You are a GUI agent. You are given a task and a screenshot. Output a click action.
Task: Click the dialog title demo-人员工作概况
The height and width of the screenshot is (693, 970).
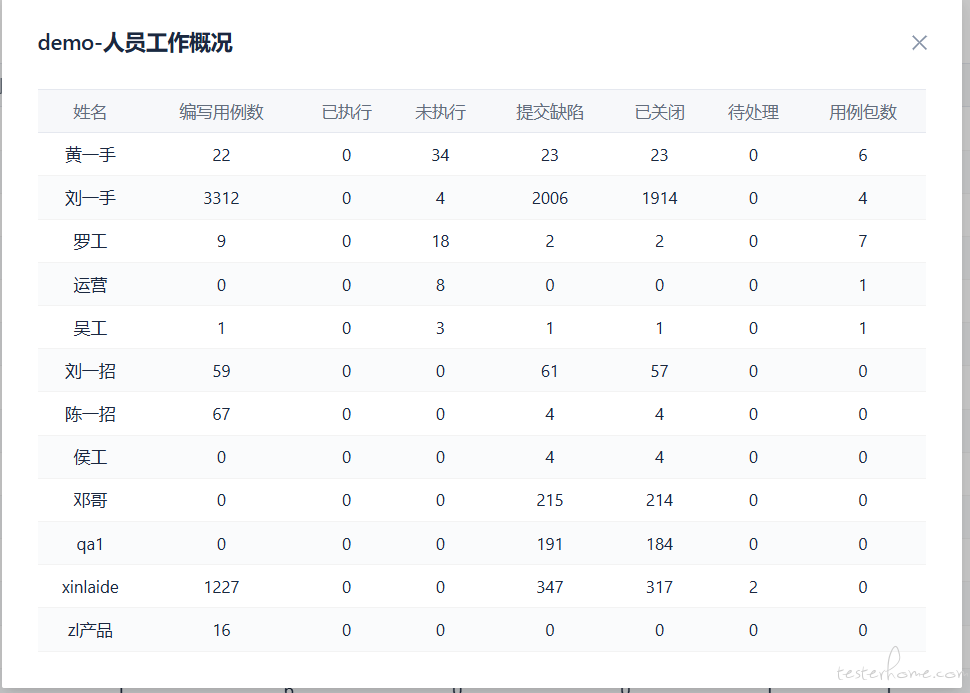[135, 43]
